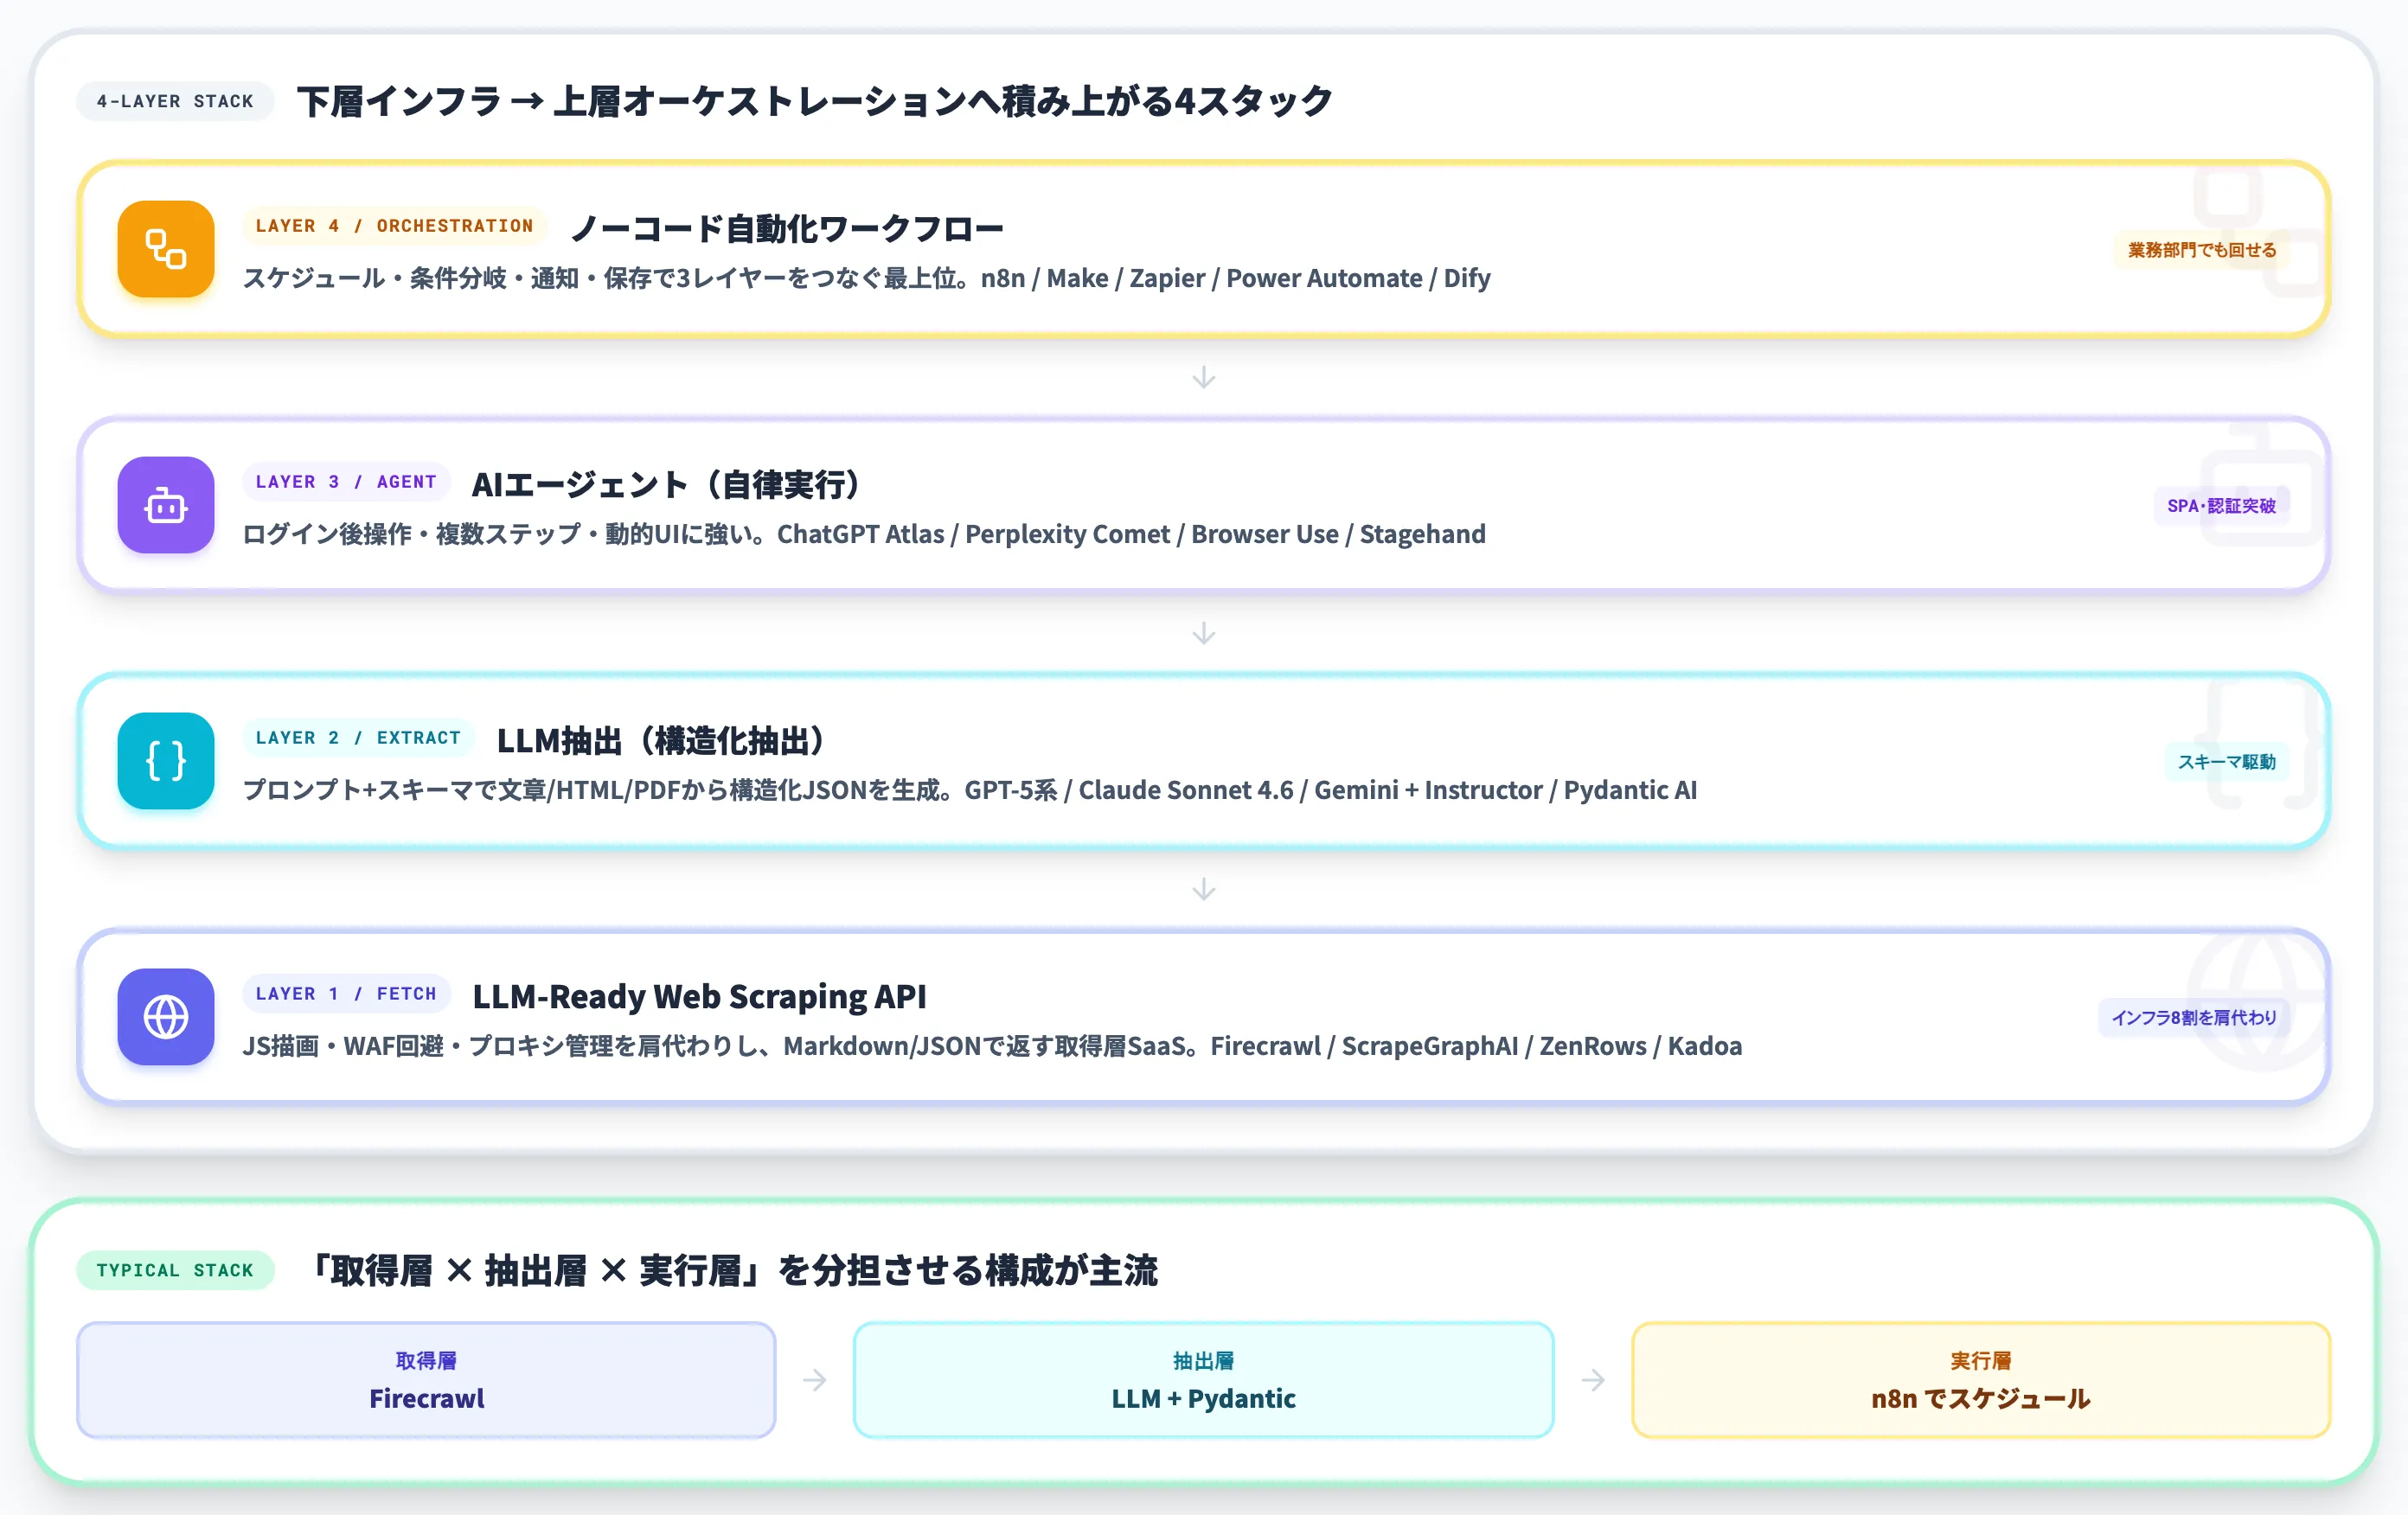Image resolution: width=2408 pixels, height=1515 pixels.
Task: Click the 業務部門でも回せる tag
Action: (x=2202, y=250)
